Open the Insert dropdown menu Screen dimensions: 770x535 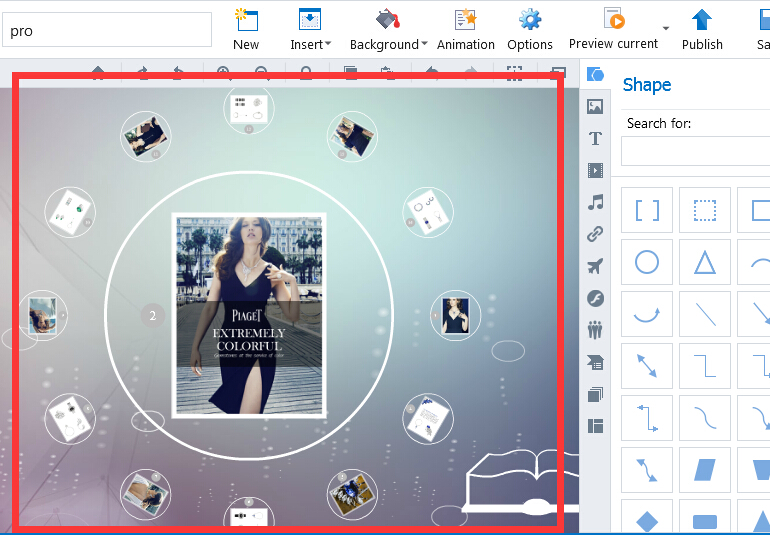click(x=310, y=30)
